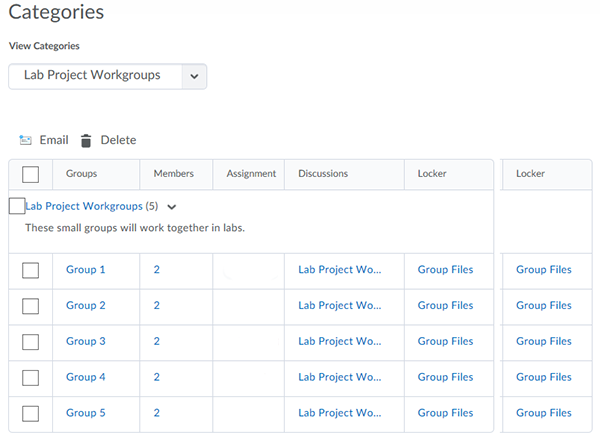This screenshot has width=600, height=438.
Task: Open the Group 4 link
Action: tap(85, 377)
